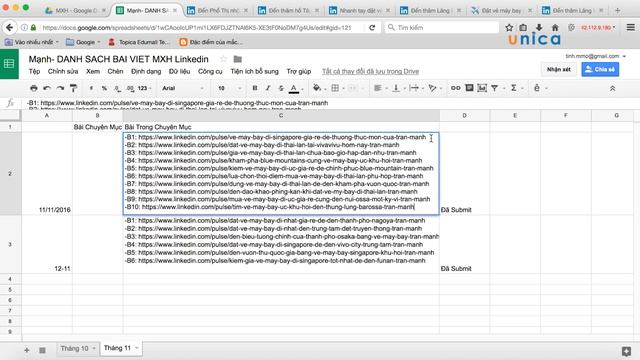
Task: Open the Công cụ menu
Action: click(x=210, y=71)
